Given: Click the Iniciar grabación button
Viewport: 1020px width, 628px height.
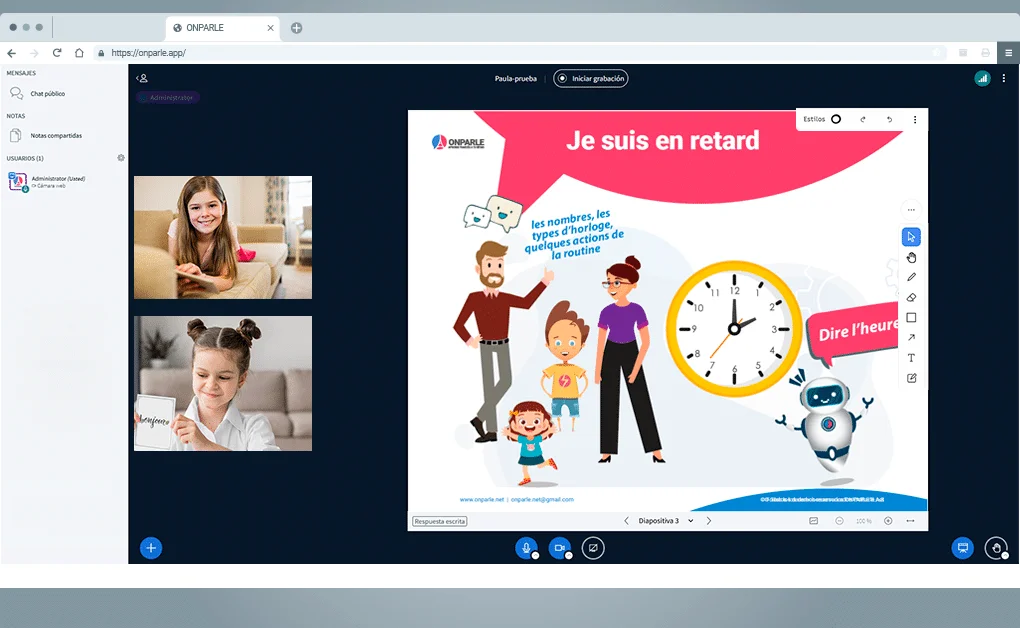Looking at the screenshot, I should pos(591,77).
